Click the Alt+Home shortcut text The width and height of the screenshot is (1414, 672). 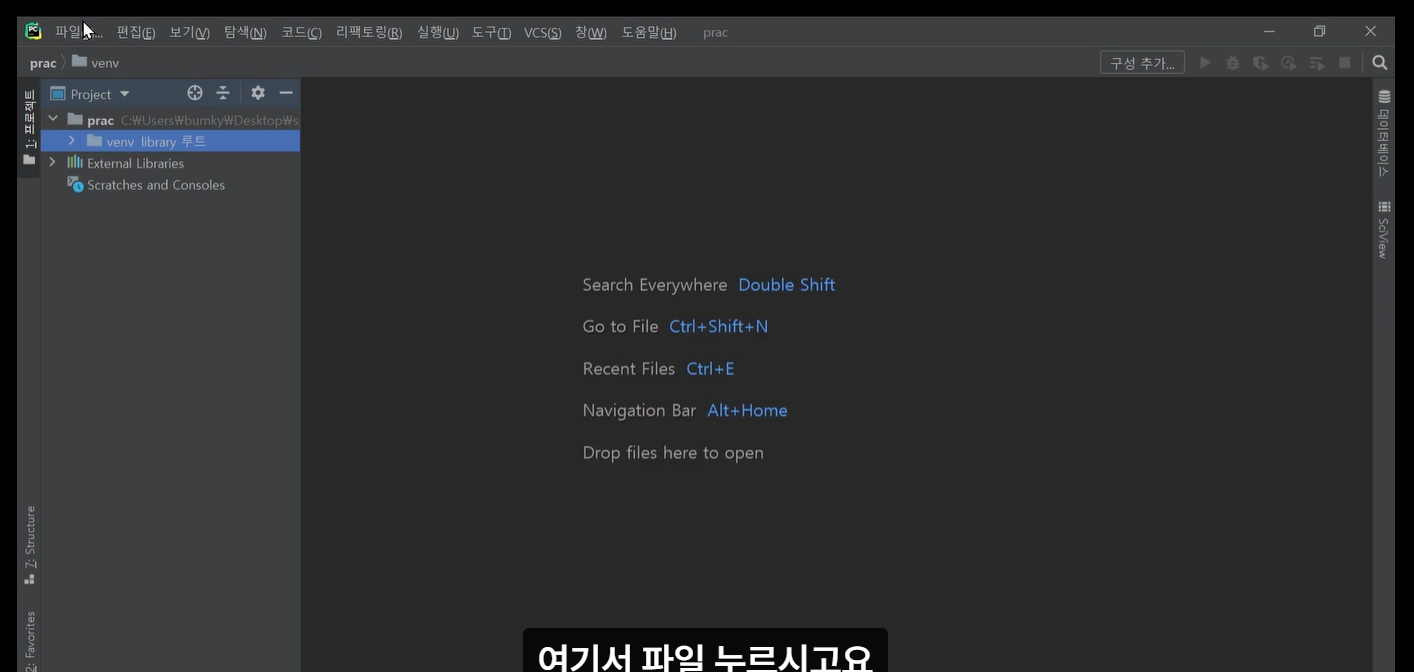tap(747, 411)
